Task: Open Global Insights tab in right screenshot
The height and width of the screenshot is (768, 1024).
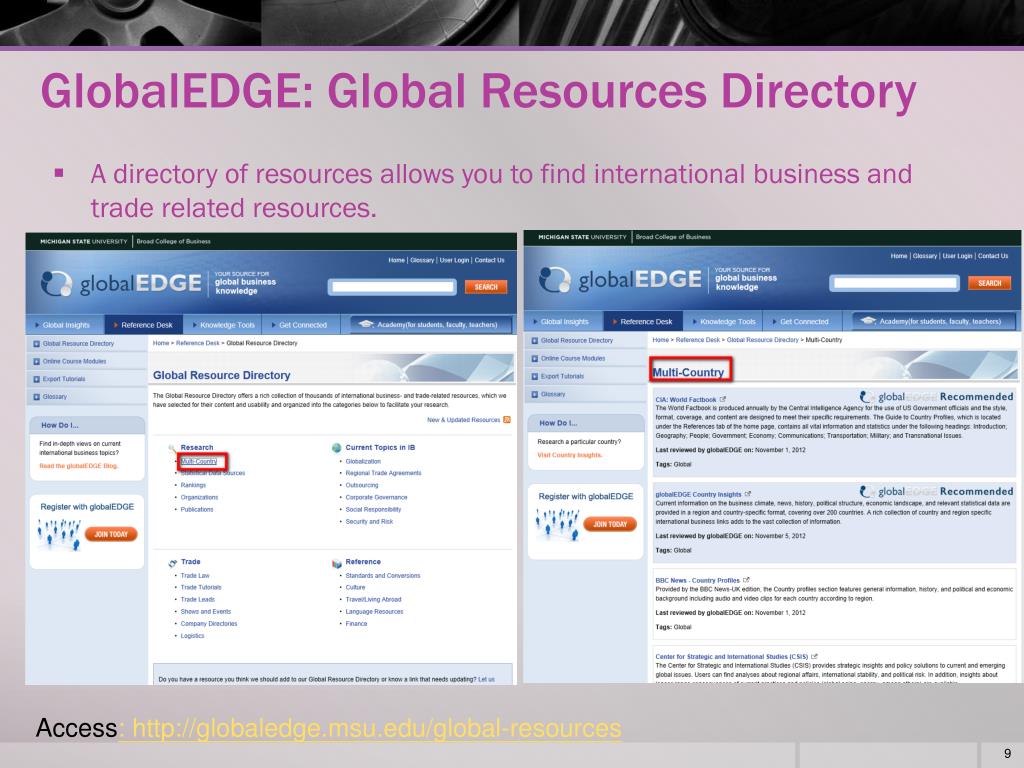Action: tap(562, 321)
